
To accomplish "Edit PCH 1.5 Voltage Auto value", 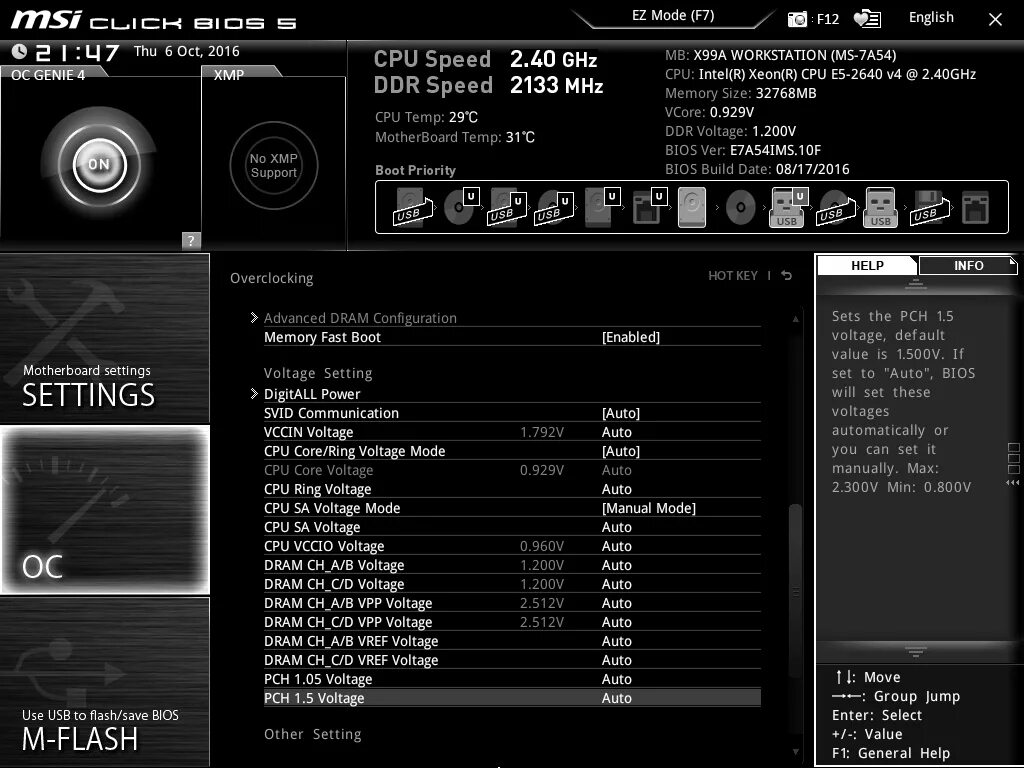I will (x=616, y=697).
